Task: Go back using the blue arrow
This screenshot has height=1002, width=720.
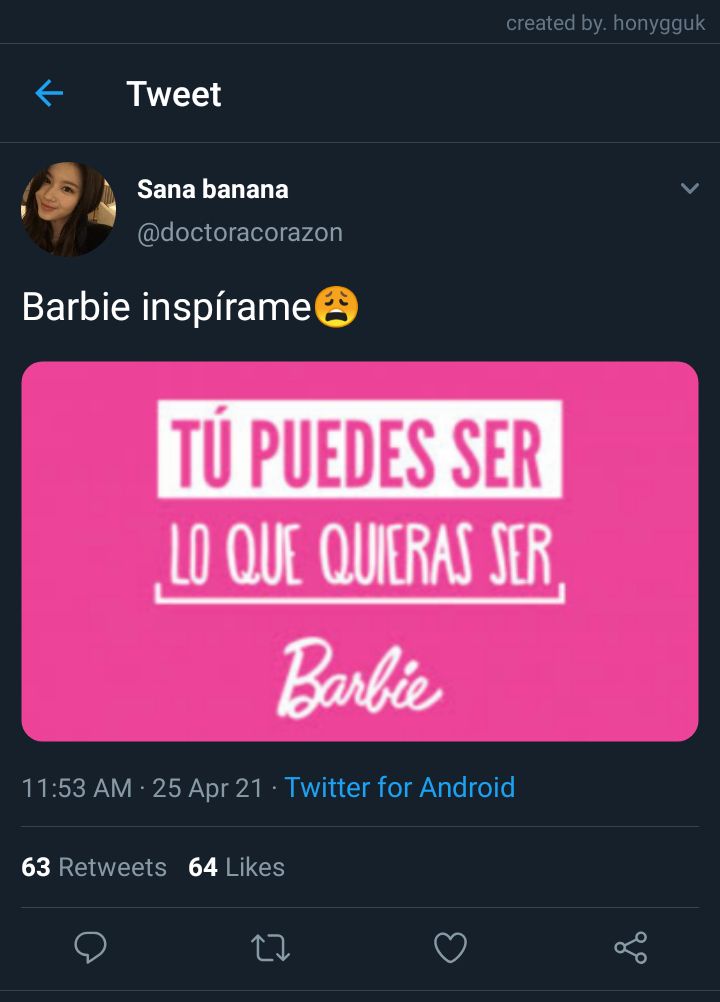Action: coord(49,93)
